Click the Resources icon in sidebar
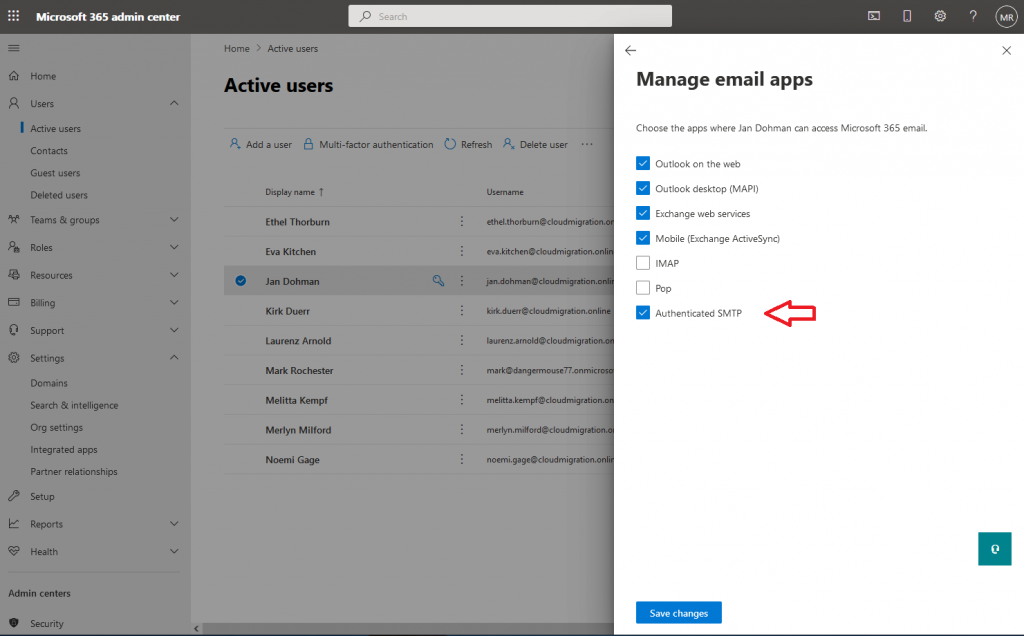The height and width of the screenshot is (636, 1024). coord(14,275)
